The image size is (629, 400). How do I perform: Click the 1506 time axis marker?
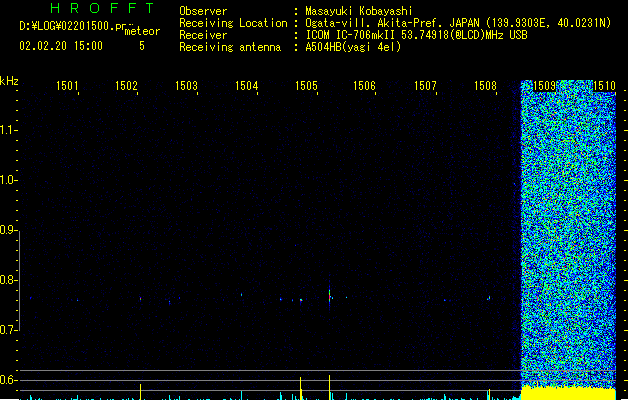coord(364,86)
